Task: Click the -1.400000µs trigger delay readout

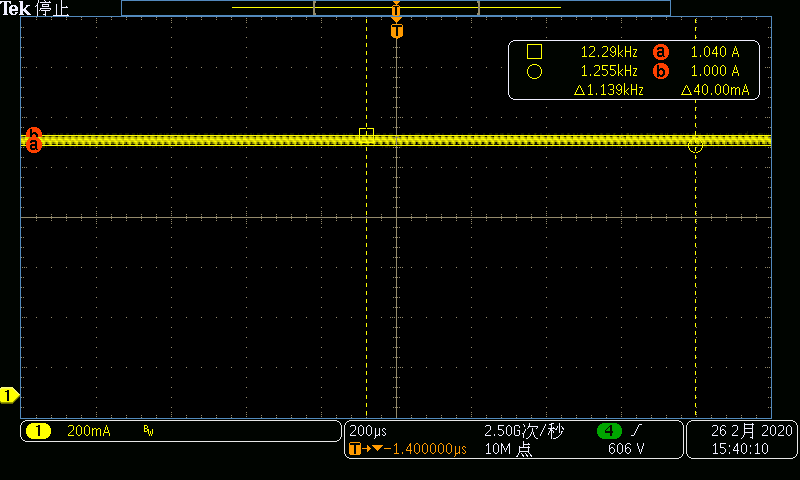Action: coord(425,449)
